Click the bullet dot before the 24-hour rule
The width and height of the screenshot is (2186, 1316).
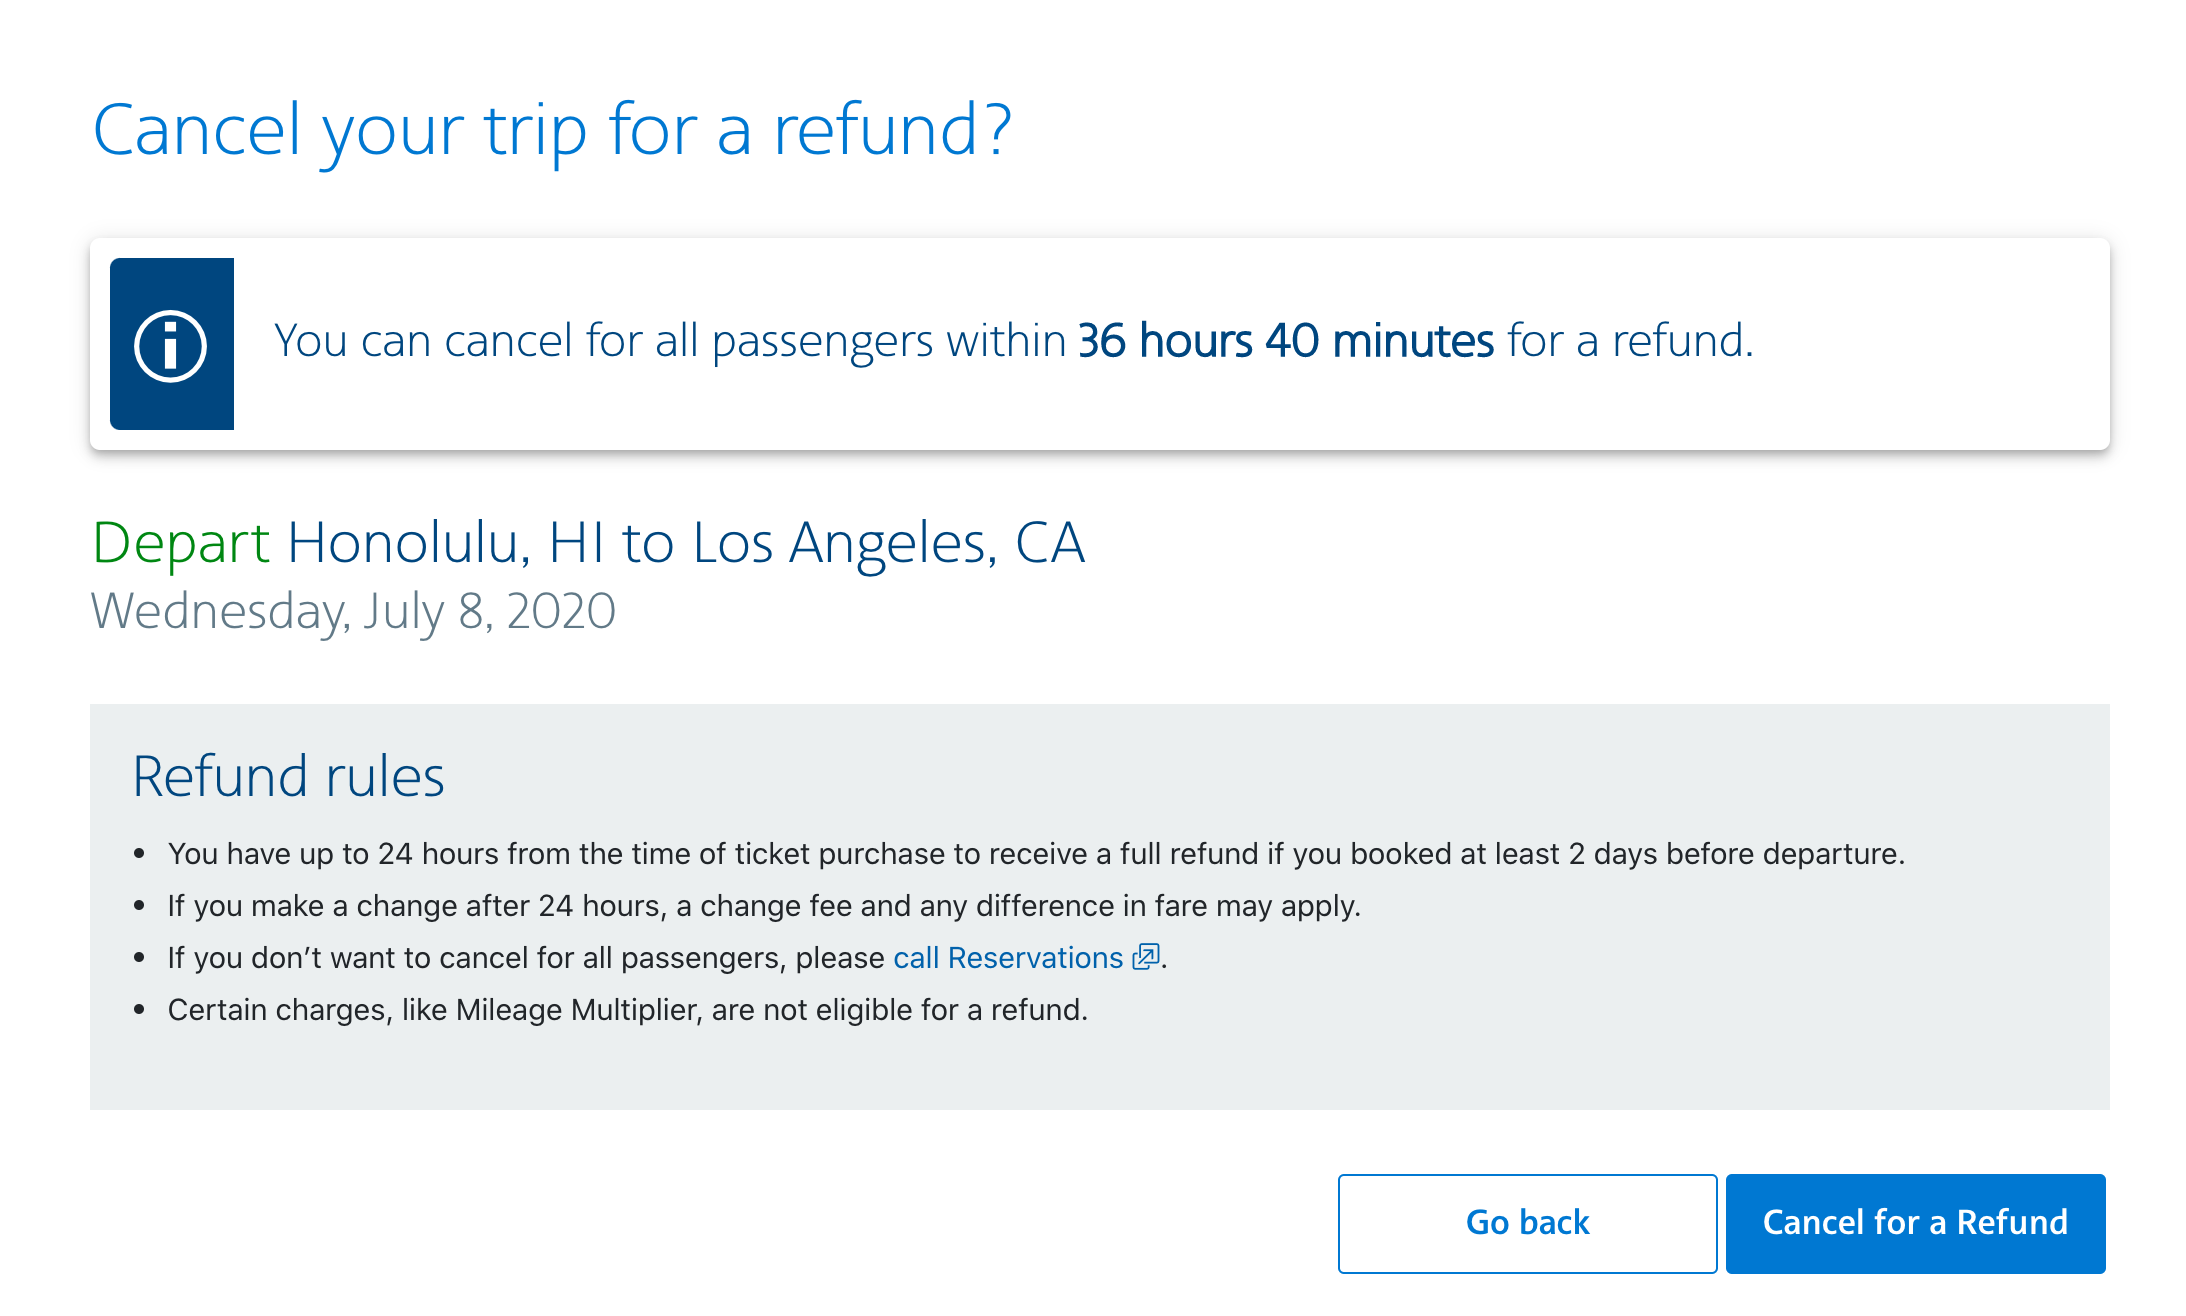coord(140,854)
